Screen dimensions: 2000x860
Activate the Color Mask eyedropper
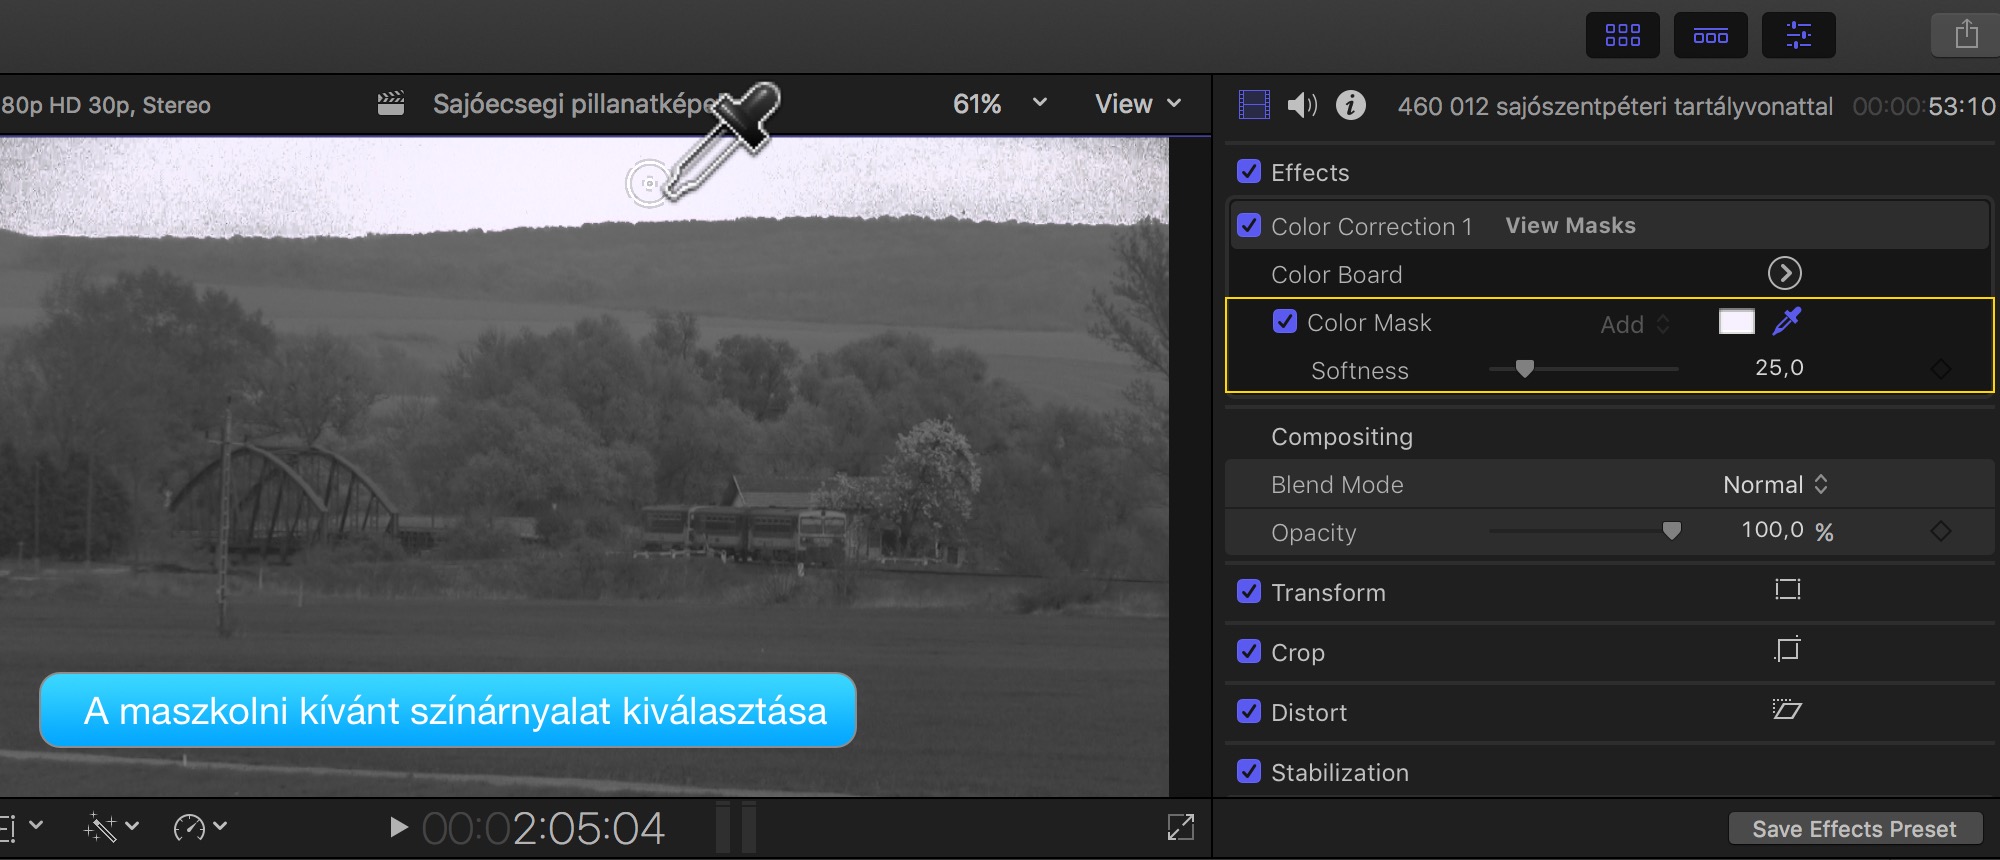pyautogui.click(x=1786, y=321)
